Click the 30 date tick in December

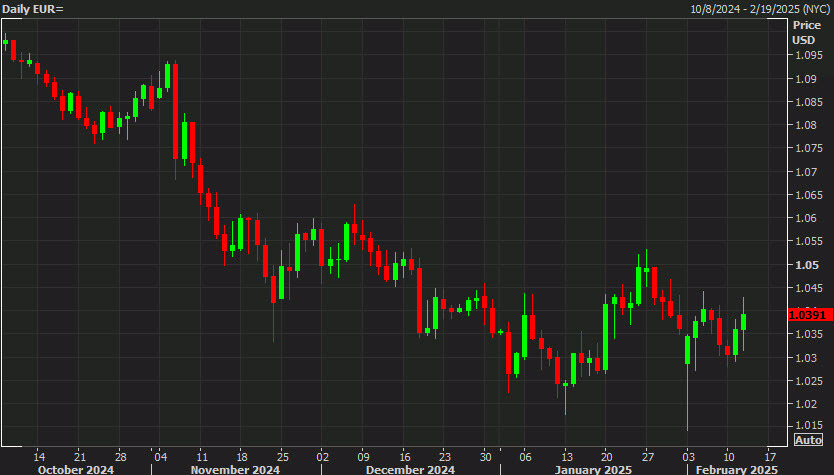[x=486, y=457]
